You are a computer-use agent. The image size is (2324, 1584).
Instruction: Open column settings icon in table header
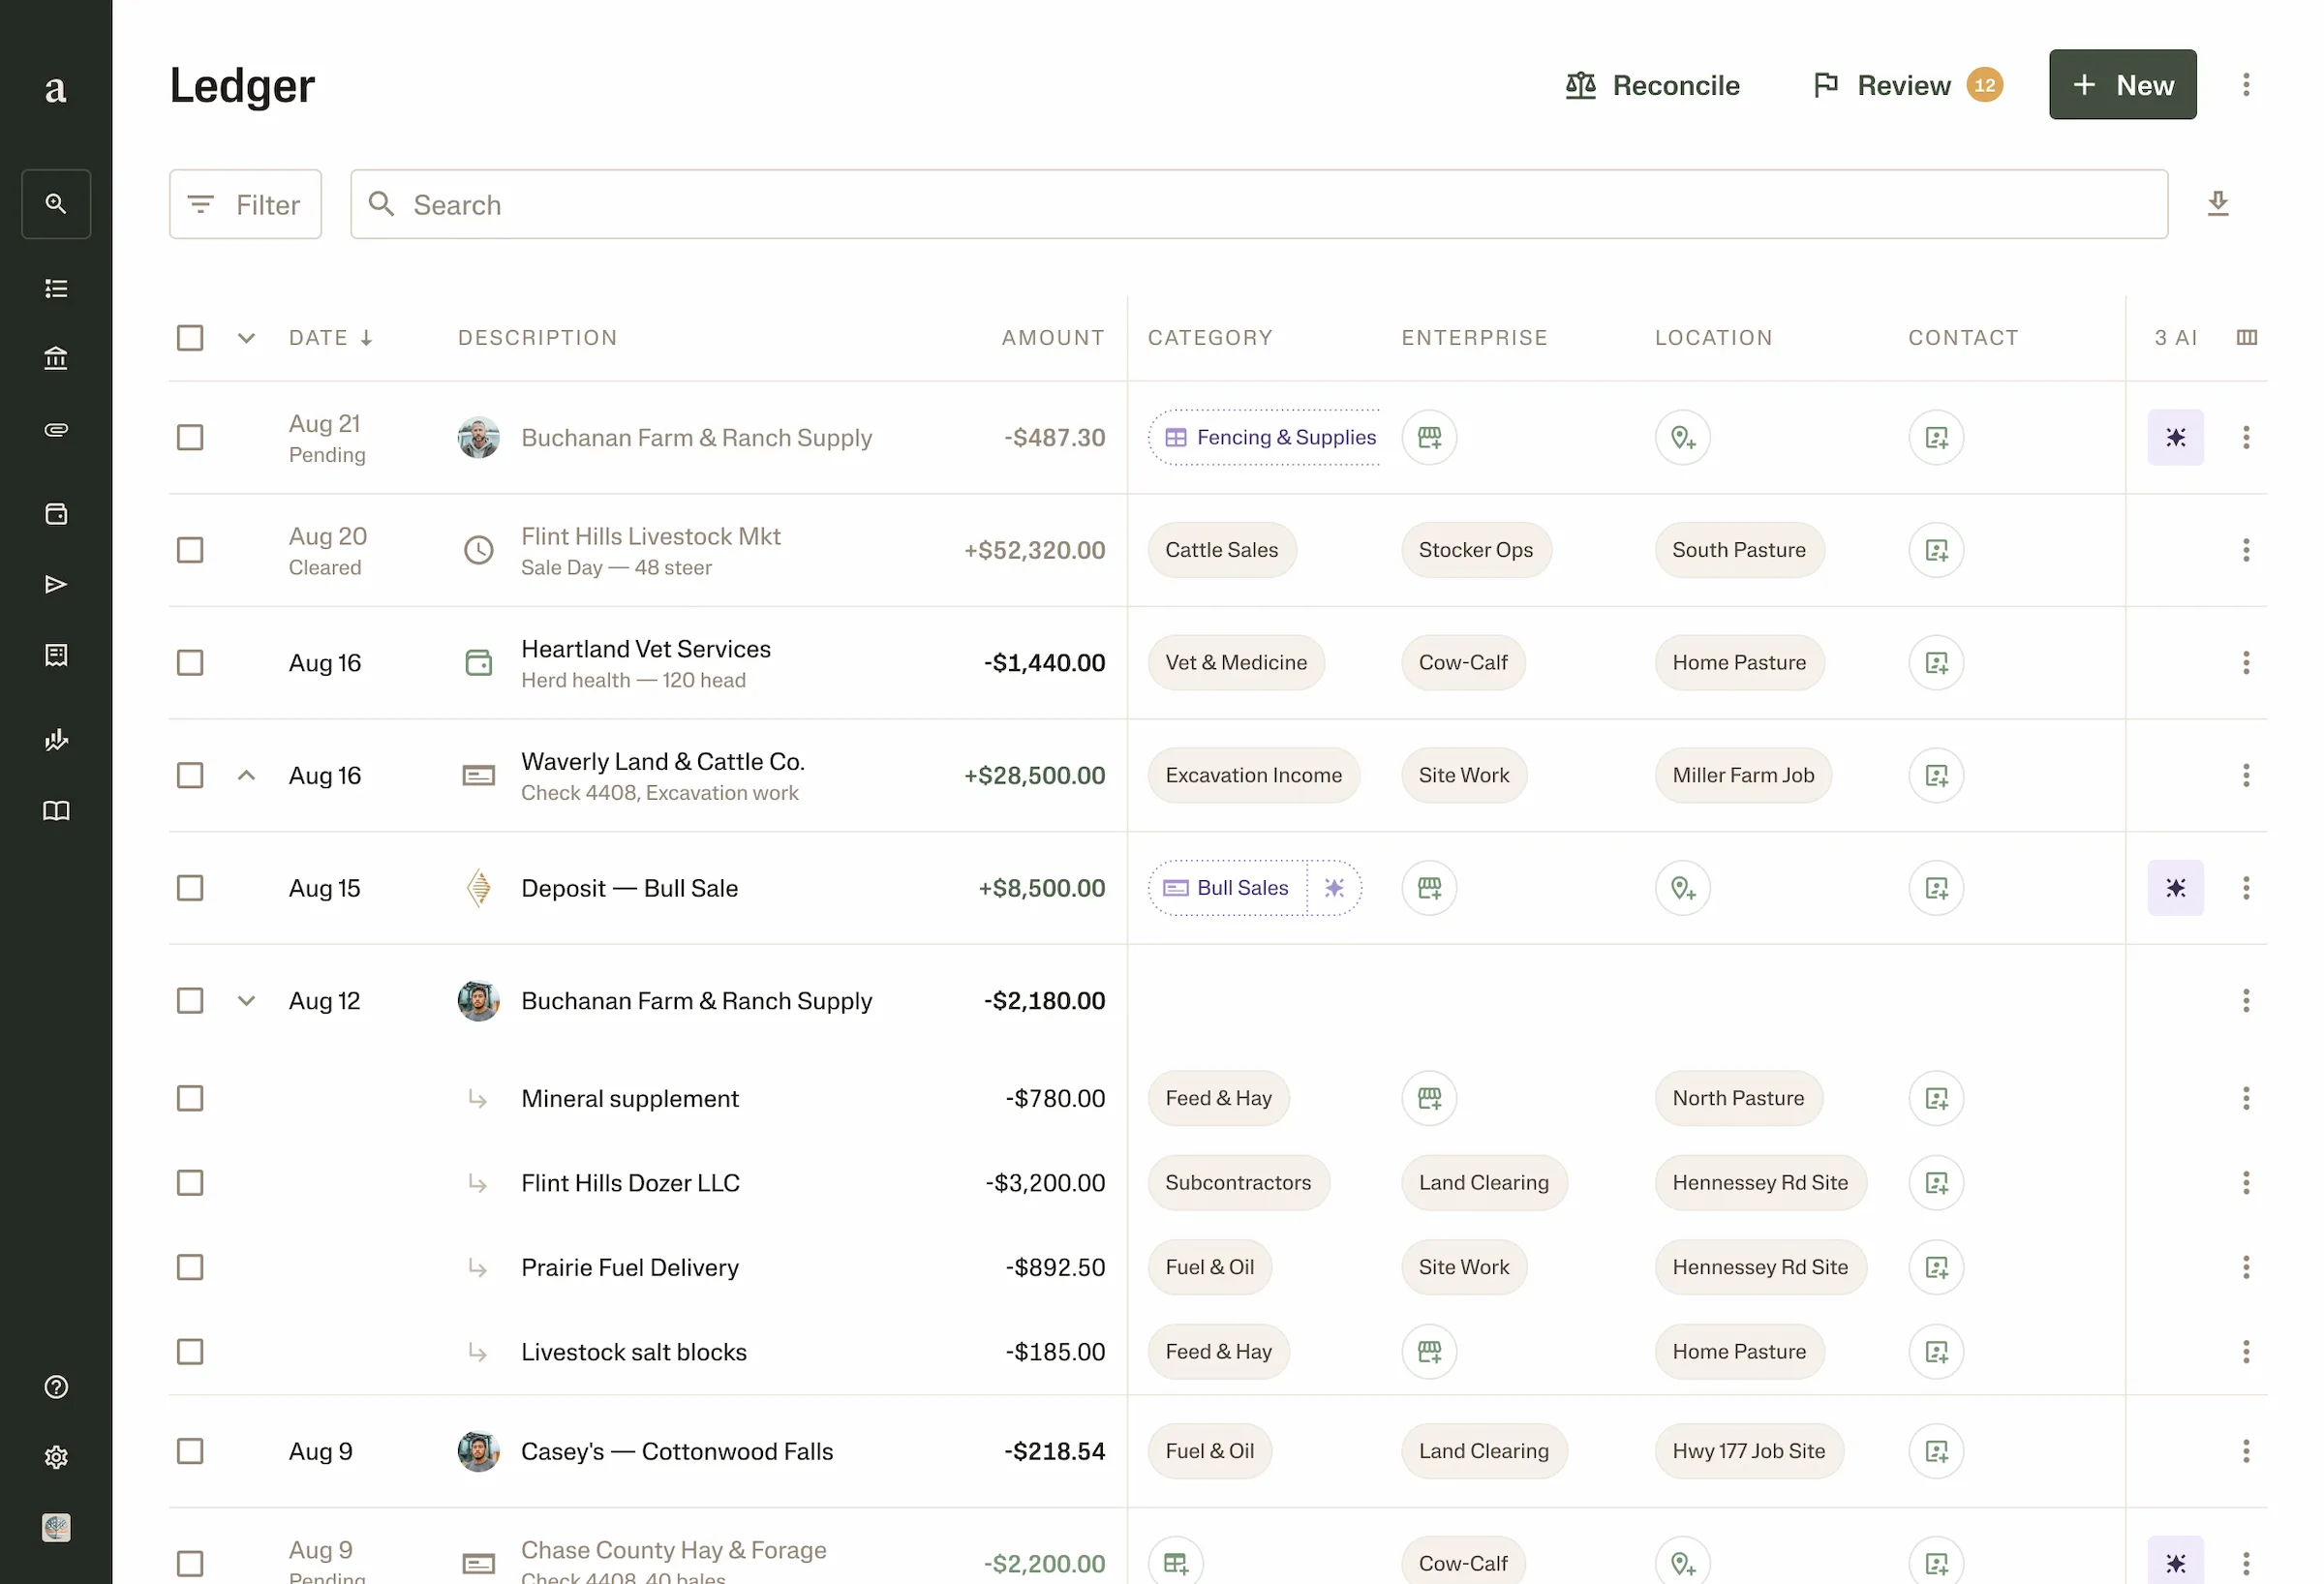coord(2246,338)
